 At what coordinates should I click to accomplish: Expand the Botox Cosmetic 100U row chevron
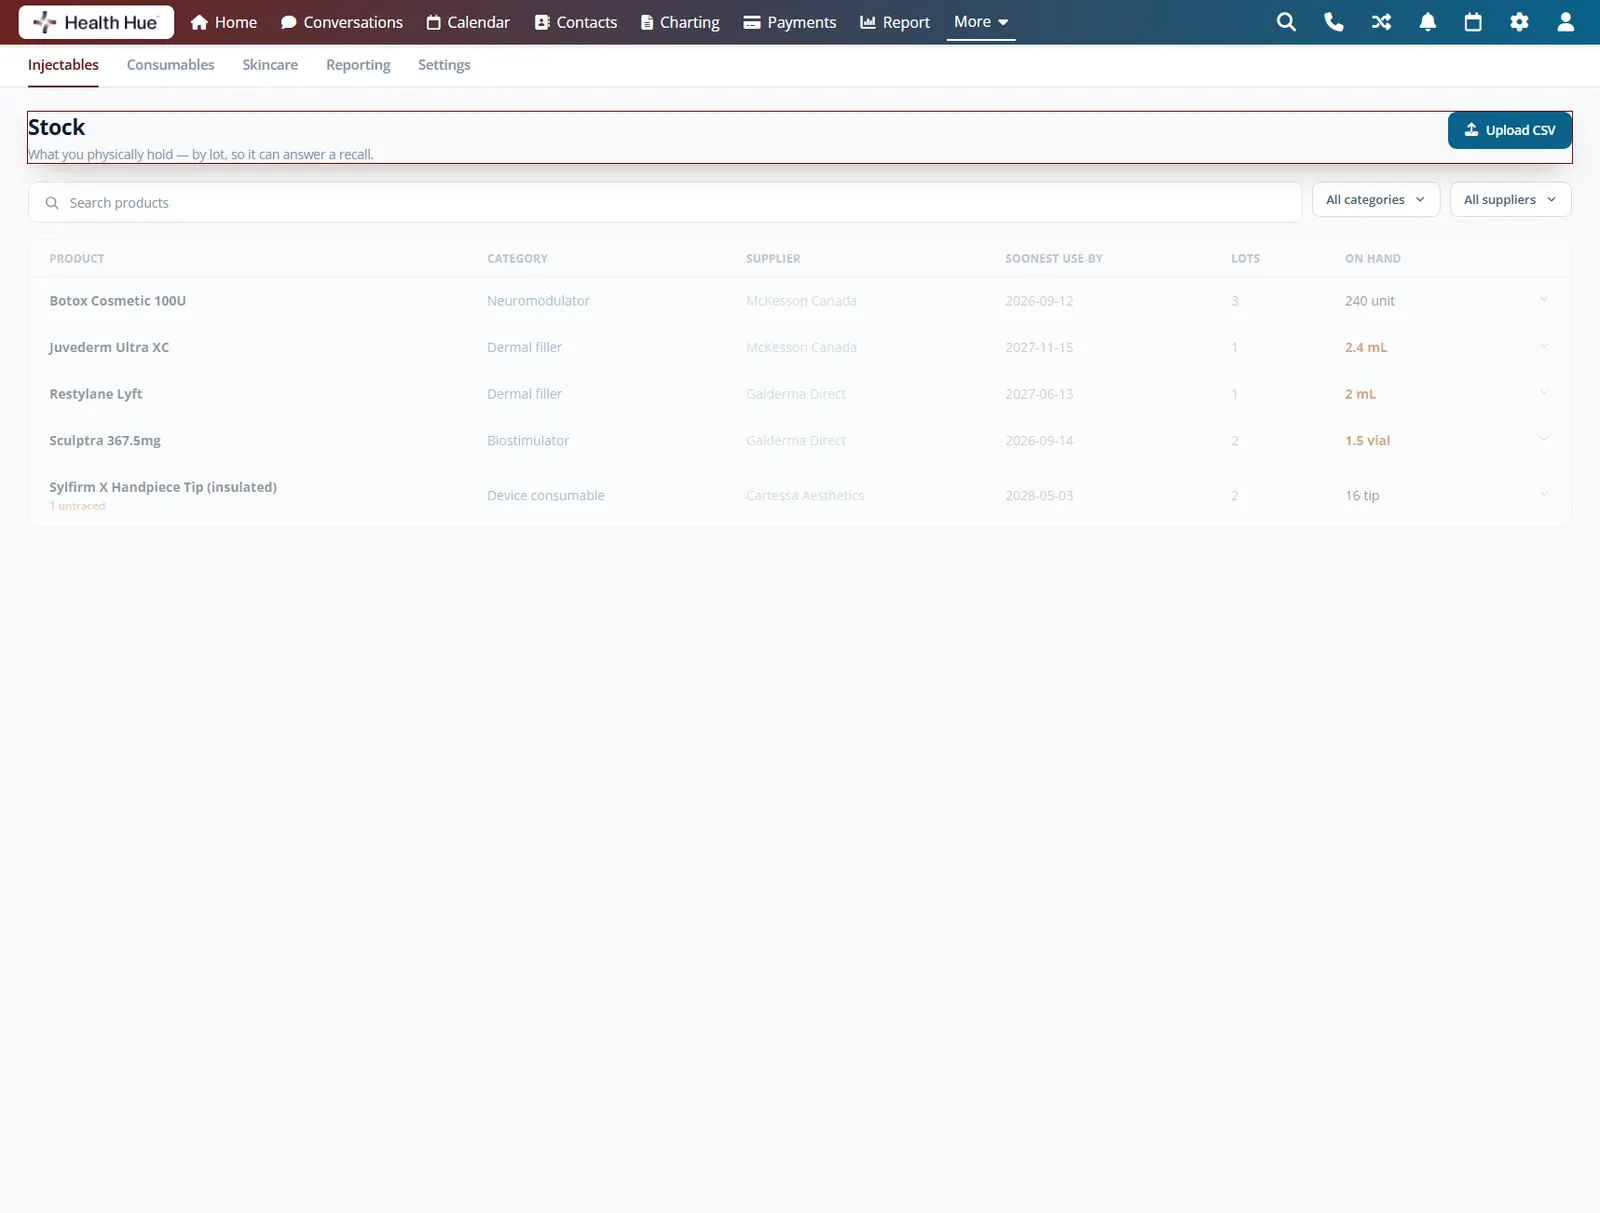click(1544, 300)
